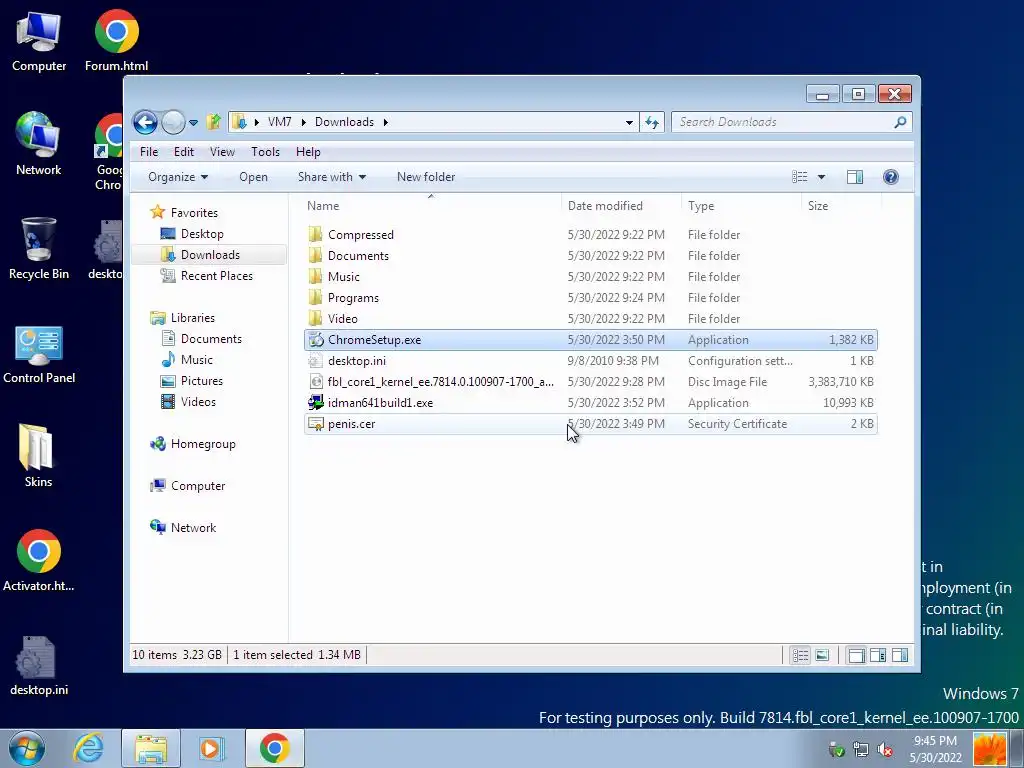Open the Help menu

click(308, 152)
